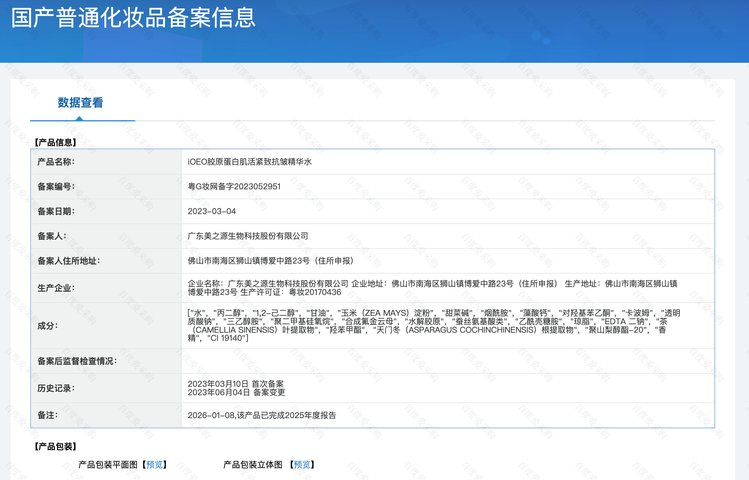Click the 备案日期 value 2023-03-04

(212, 211)
